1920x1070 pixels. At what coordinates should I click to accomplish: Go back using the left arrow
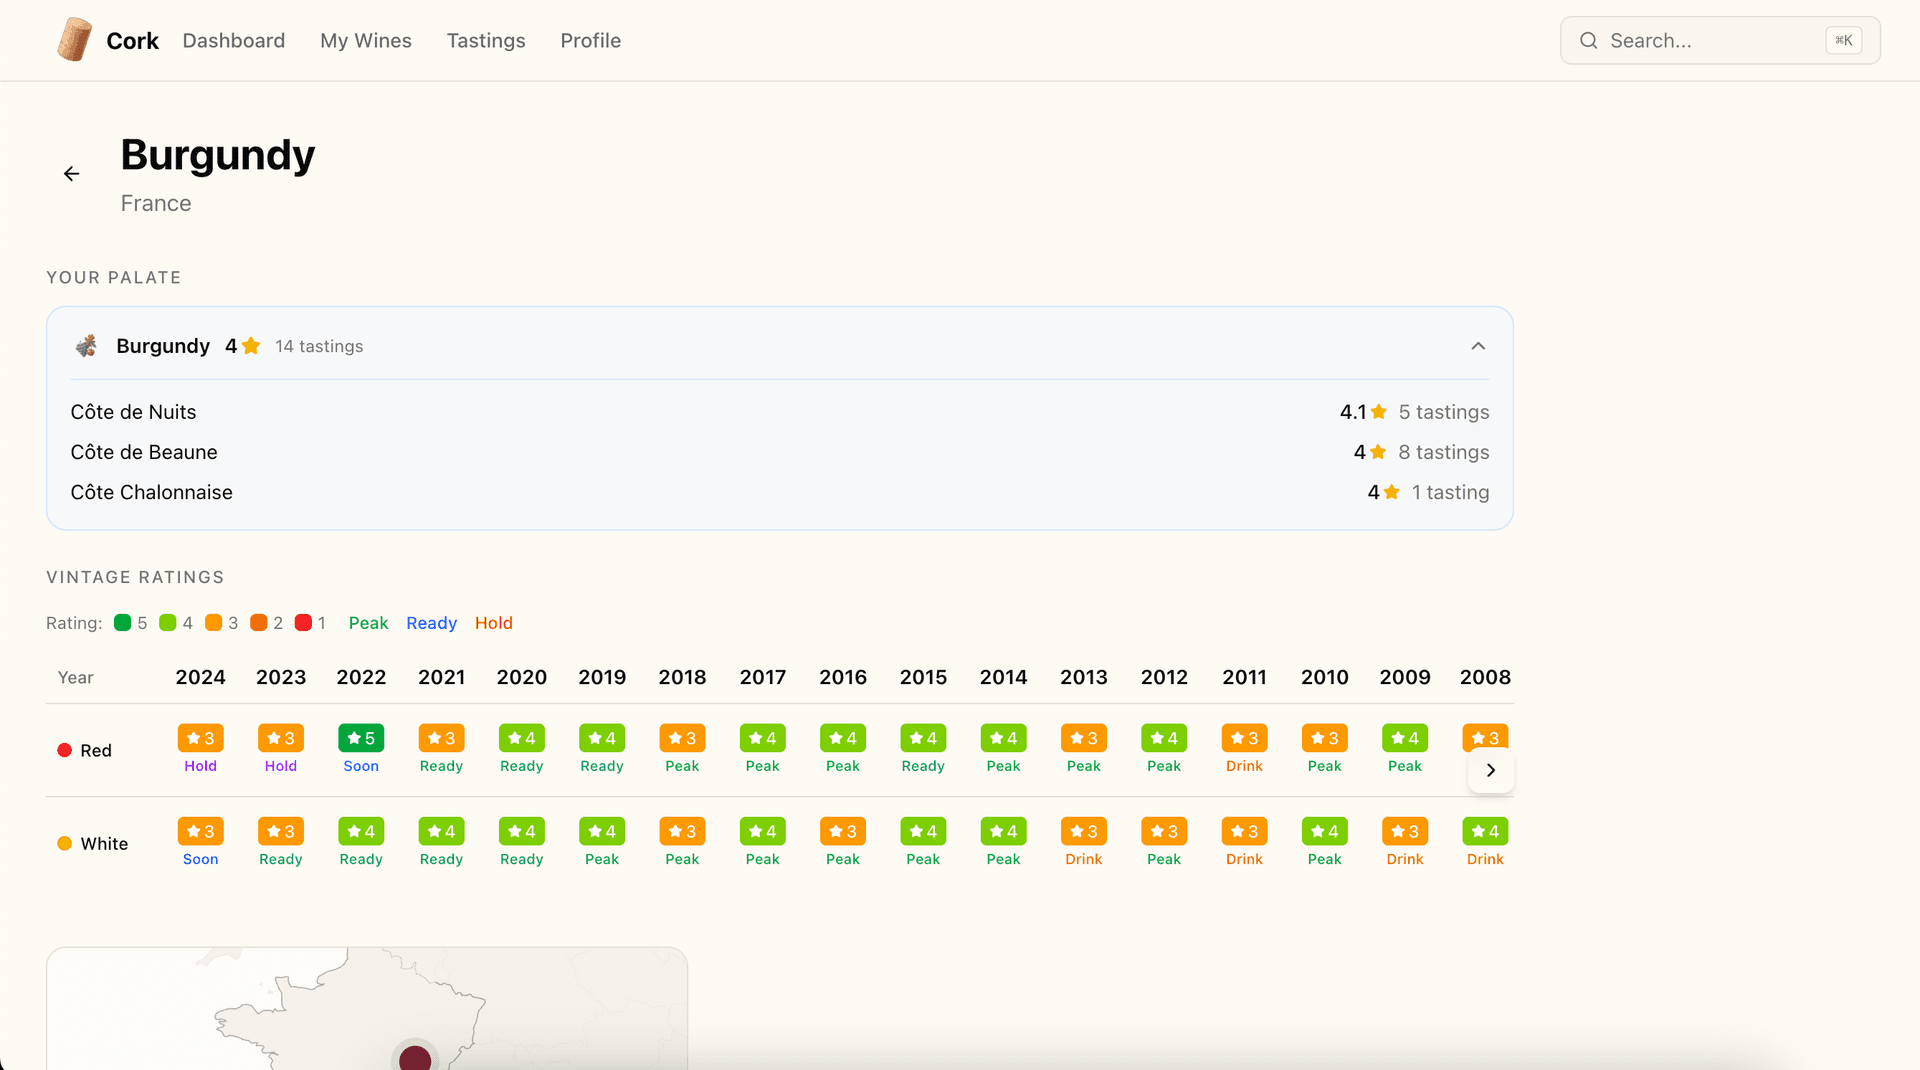click(72, 174)
